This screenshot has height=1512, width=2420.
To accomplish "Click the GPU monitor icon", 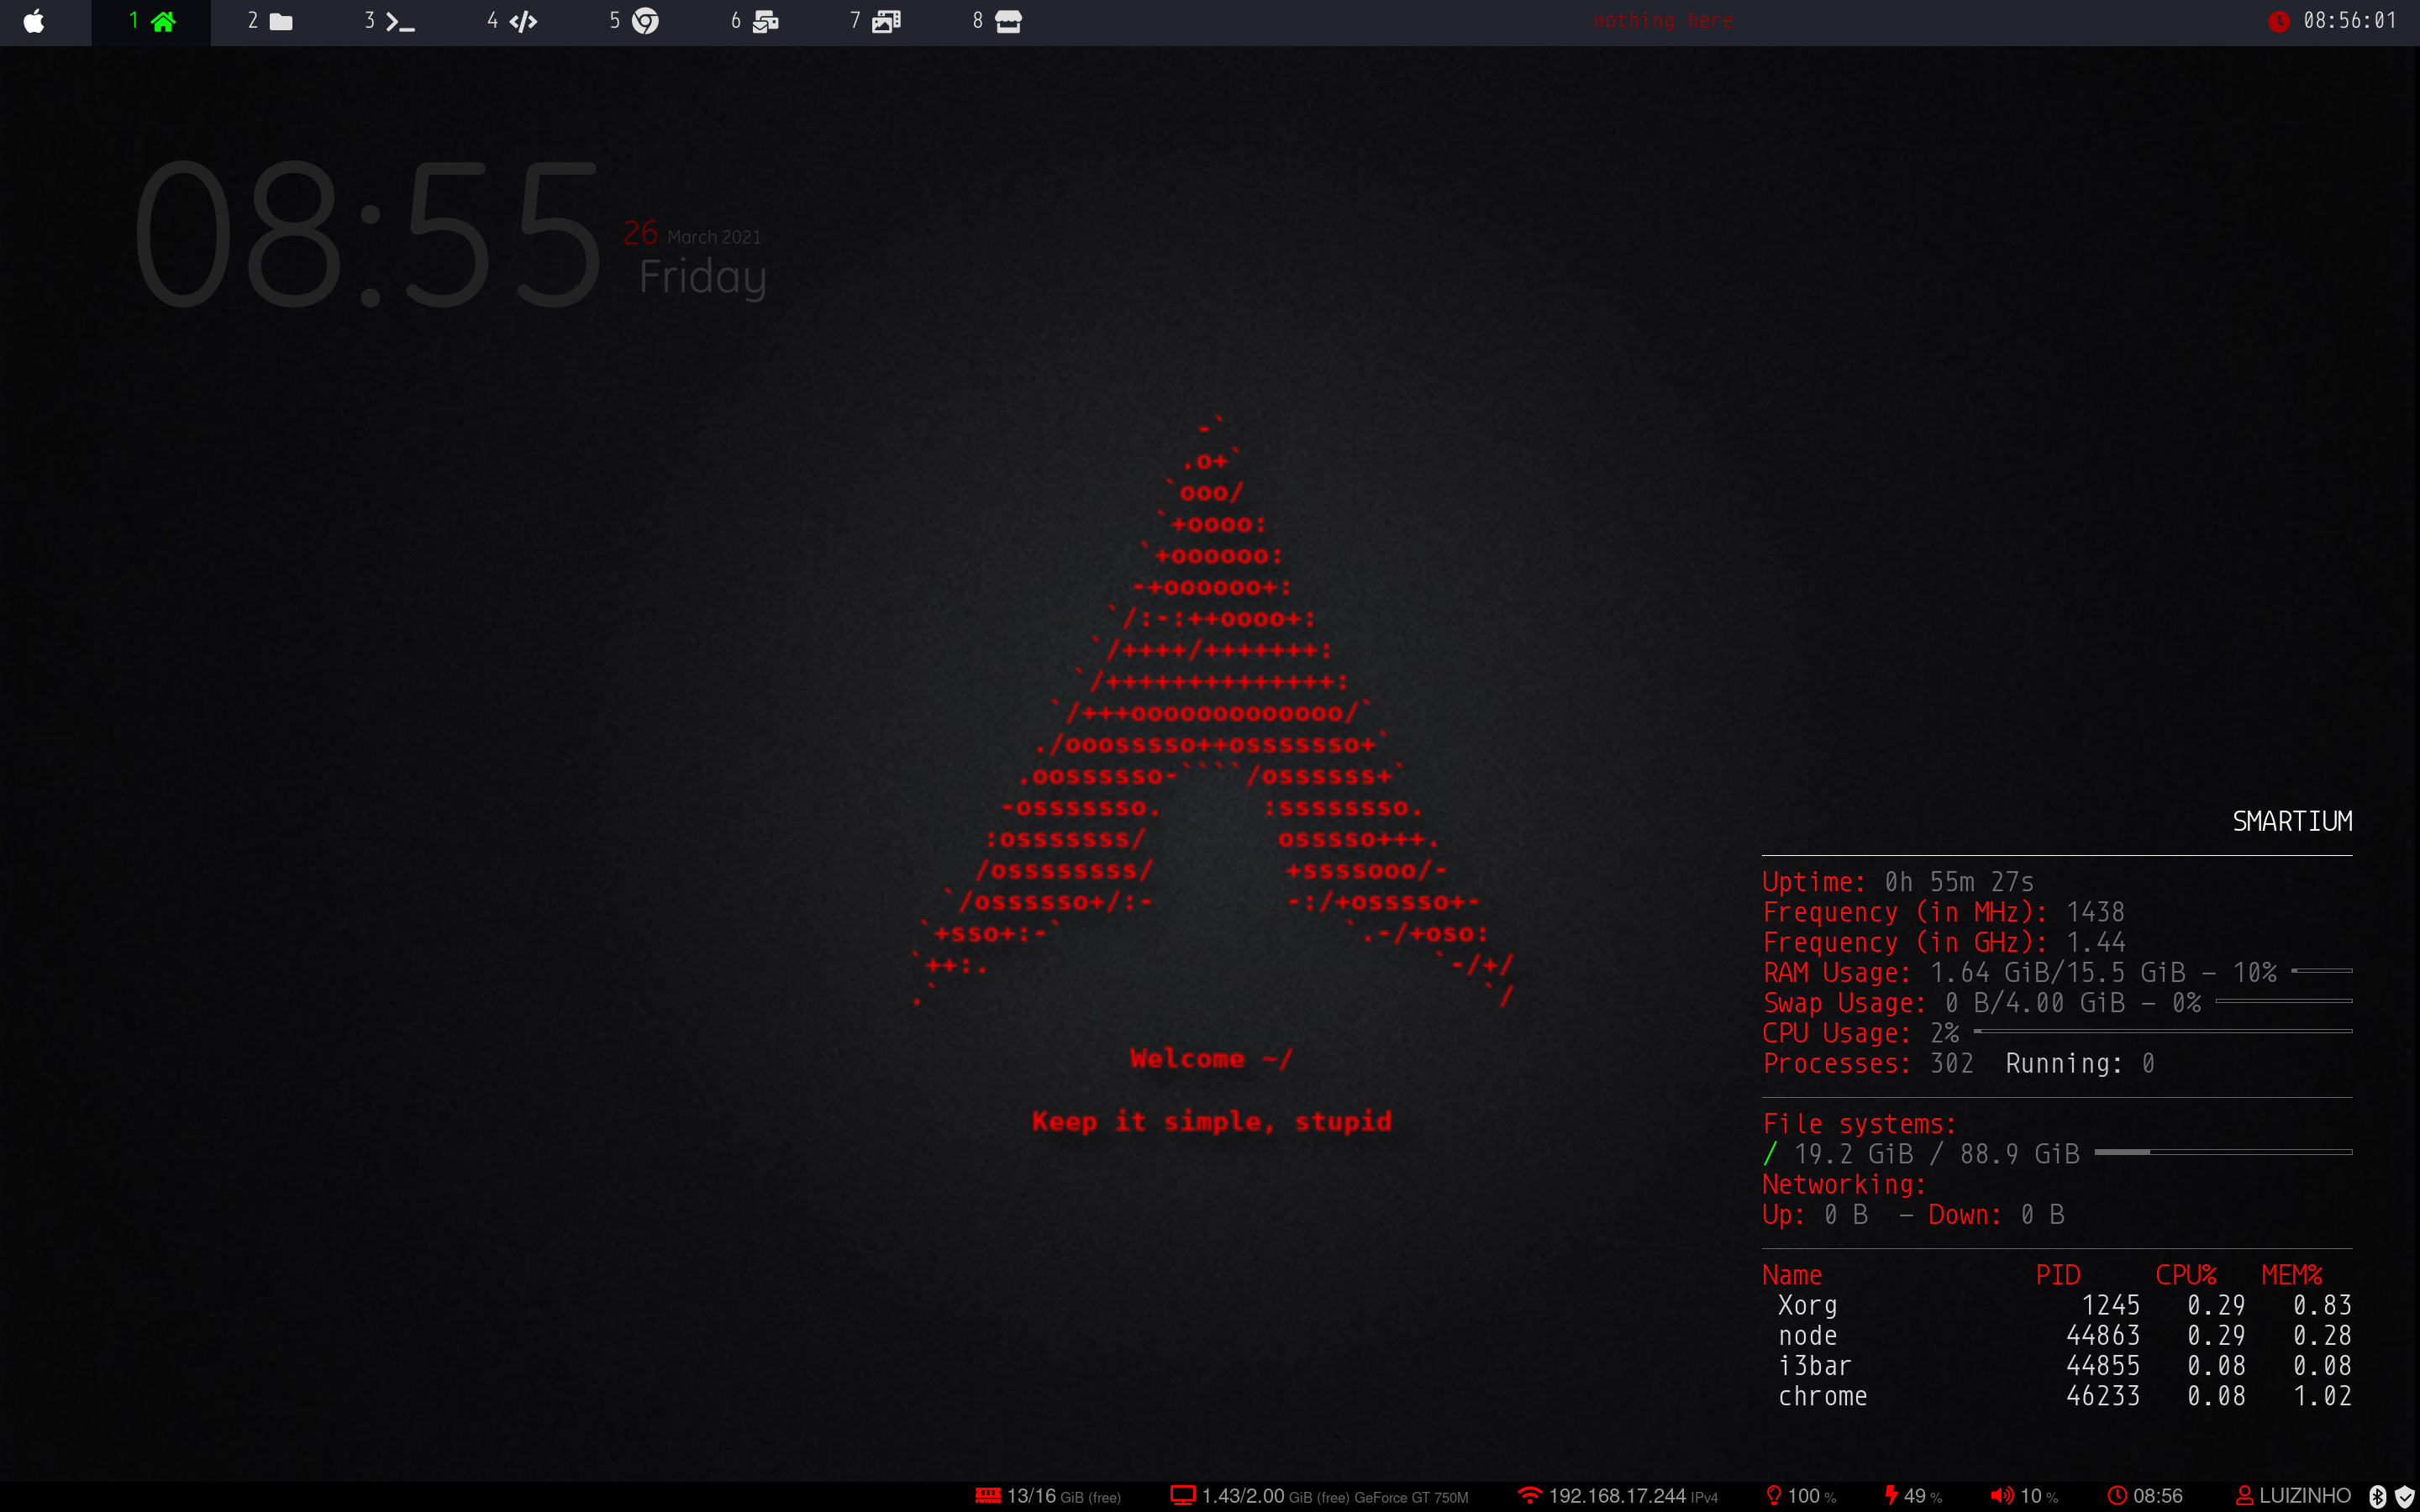I will (1183, 1495).
